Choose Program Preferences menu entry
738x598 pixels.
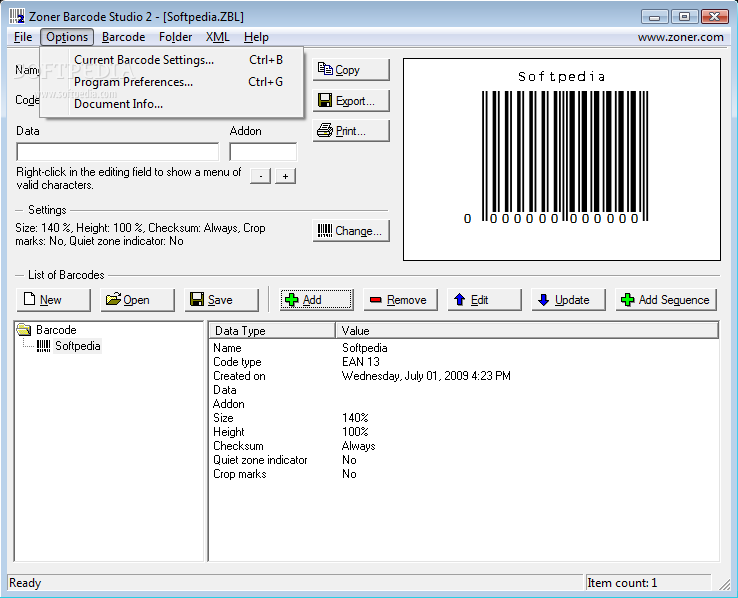[172, 82]
